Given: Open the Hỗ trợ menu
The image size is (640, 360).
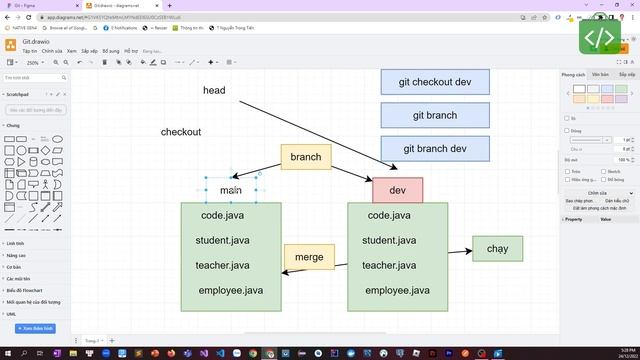Looking at the screenshot, I should pyautogui.click(x=131, y=51).
